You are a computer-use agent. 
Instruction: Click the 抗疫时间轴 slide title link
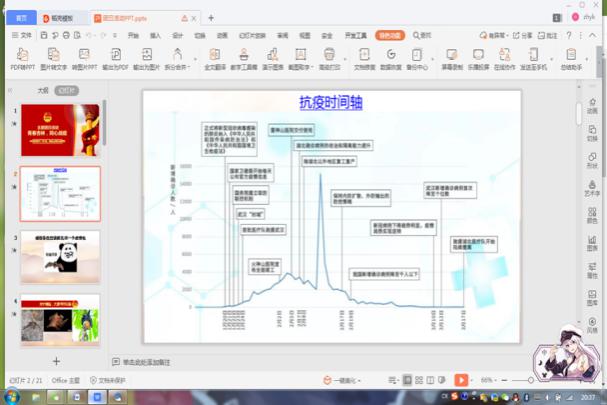click(331, 103)
